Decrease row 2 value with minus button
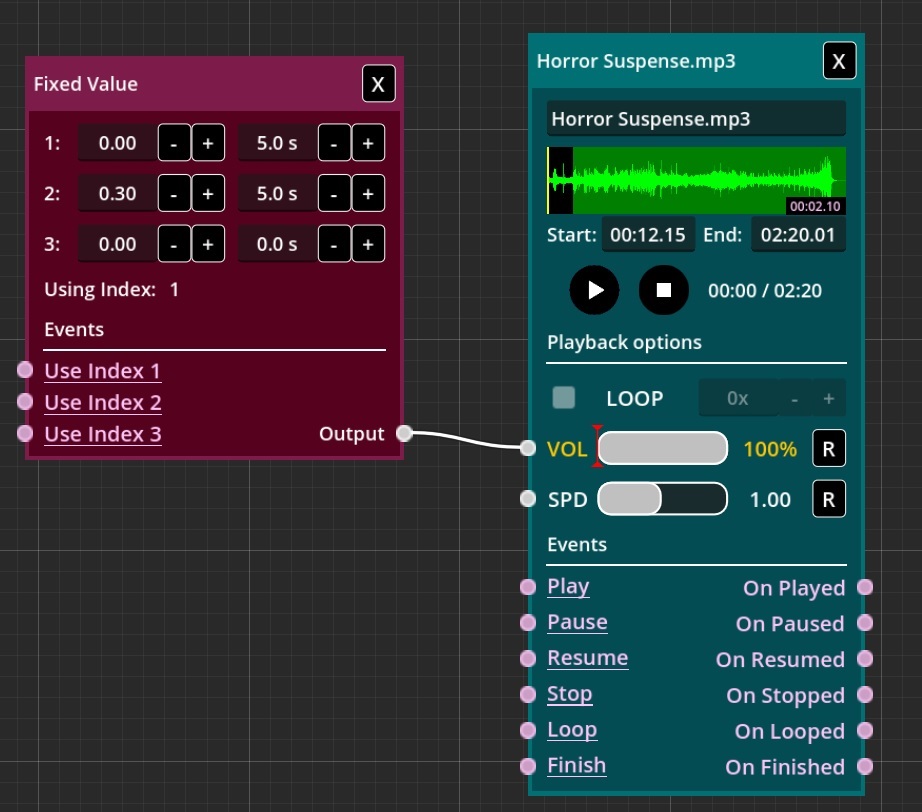This screenshot has height=812, width=922. point(174,193)
